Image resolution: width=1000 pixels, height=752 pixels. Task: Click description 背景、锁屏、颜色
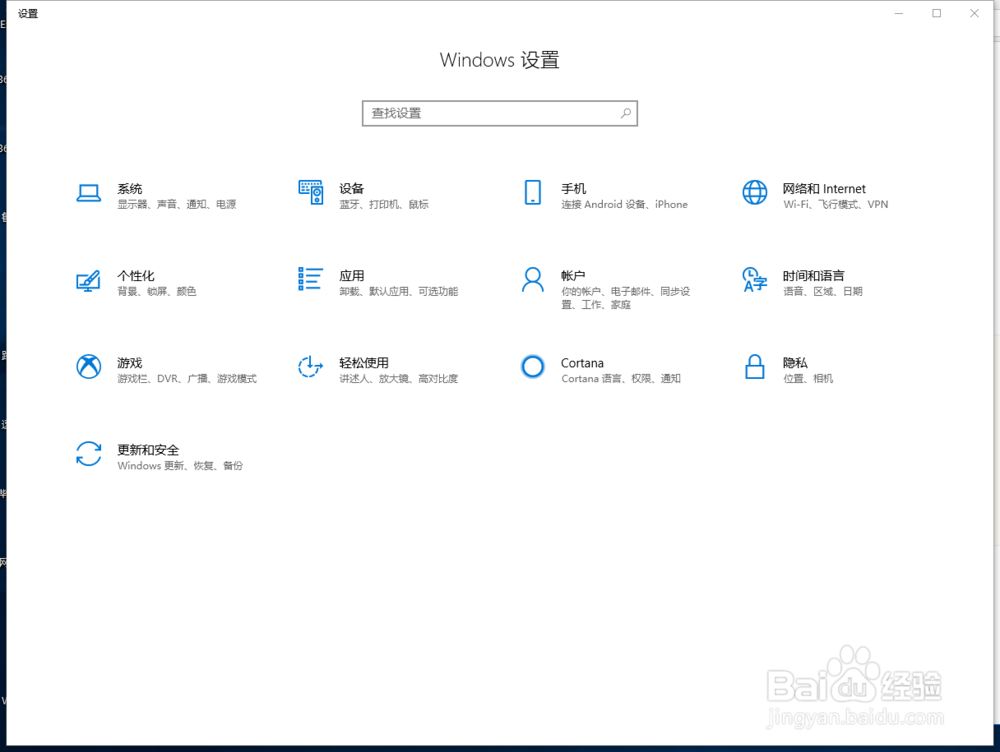click(x=157, y=291)
